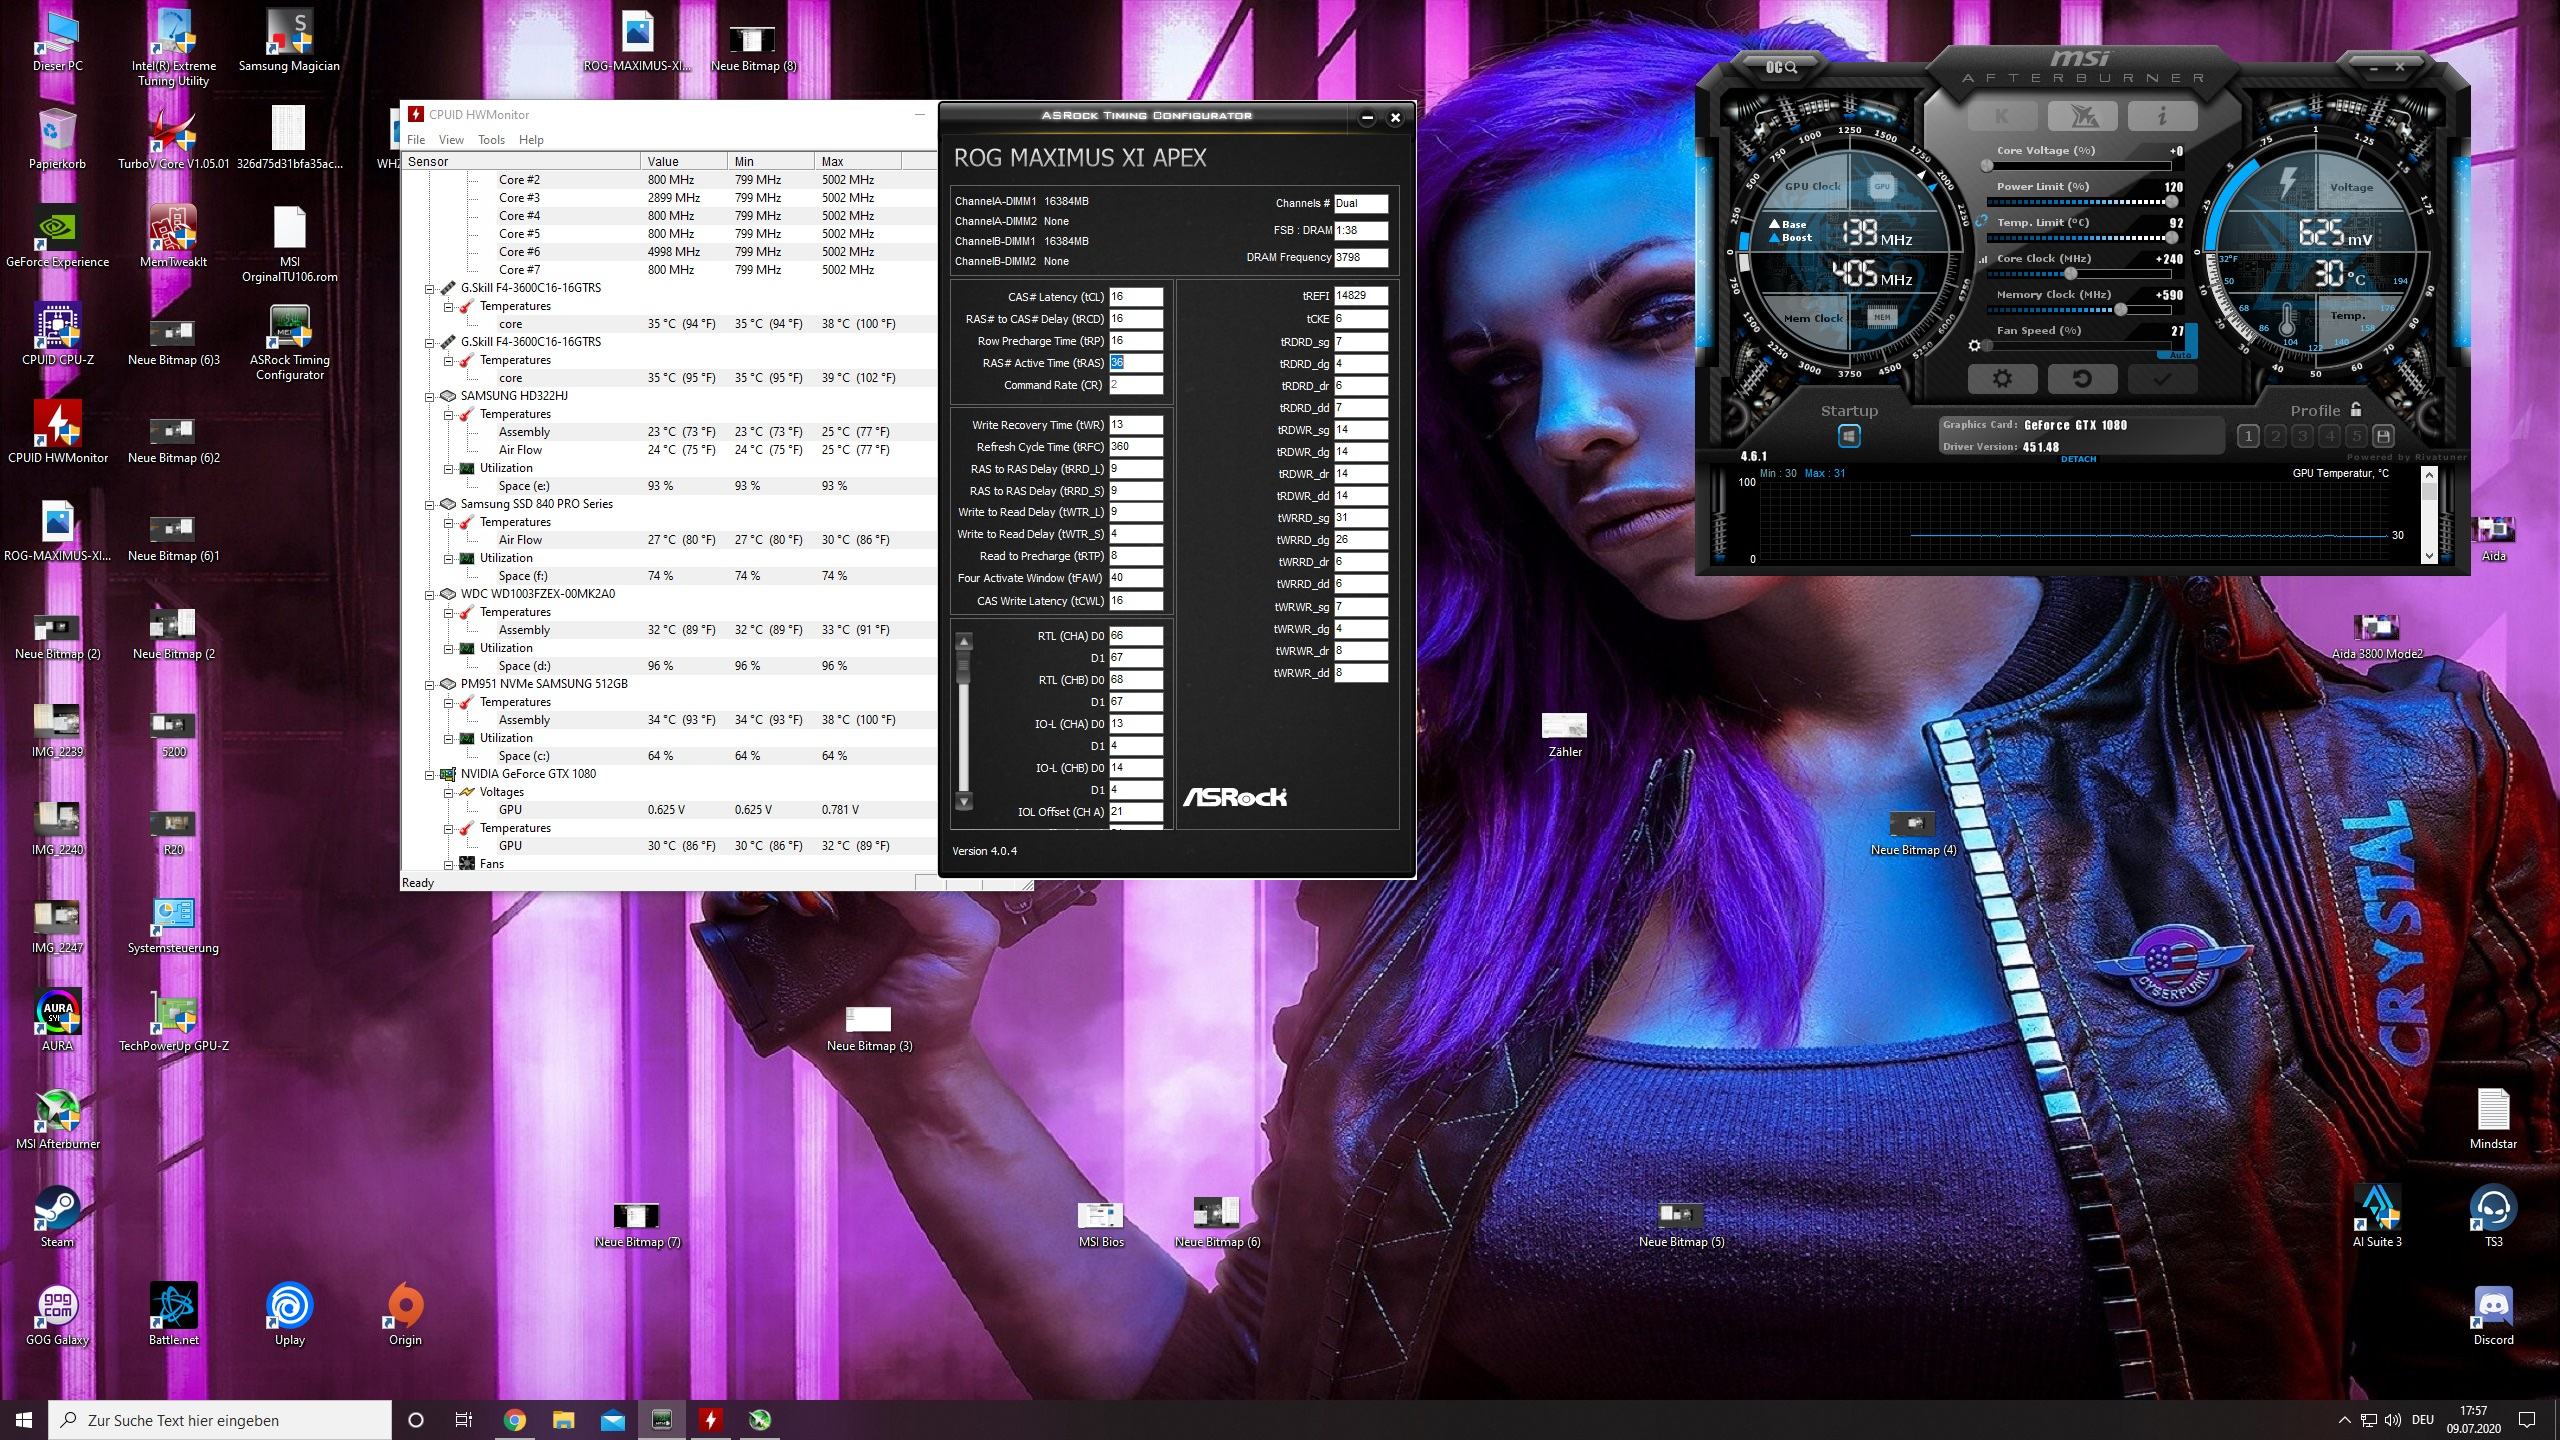Adjust the Core Clock slider handle
2560x1440 pixels.
pyautogui.click(x=2071, y=274)
